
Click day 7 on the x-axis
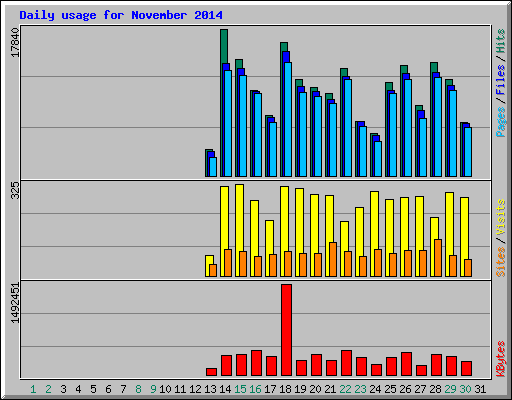pyautogui.click(x=123, y=389)
